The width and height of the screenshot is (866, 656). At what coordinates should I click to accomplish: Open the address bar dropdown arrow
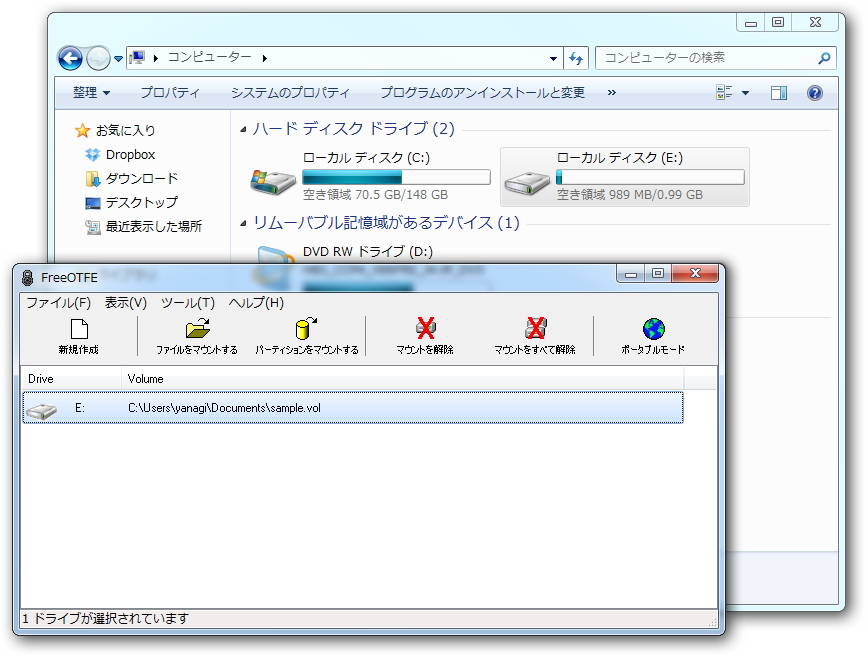[x=554, y=58]
